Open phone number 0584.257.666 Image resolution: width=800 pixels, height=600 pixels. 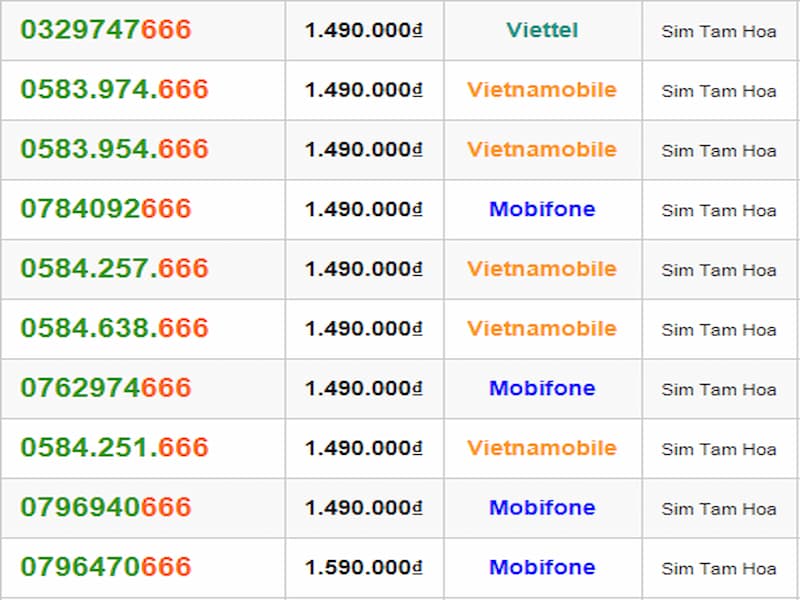(x=114, y=269)
